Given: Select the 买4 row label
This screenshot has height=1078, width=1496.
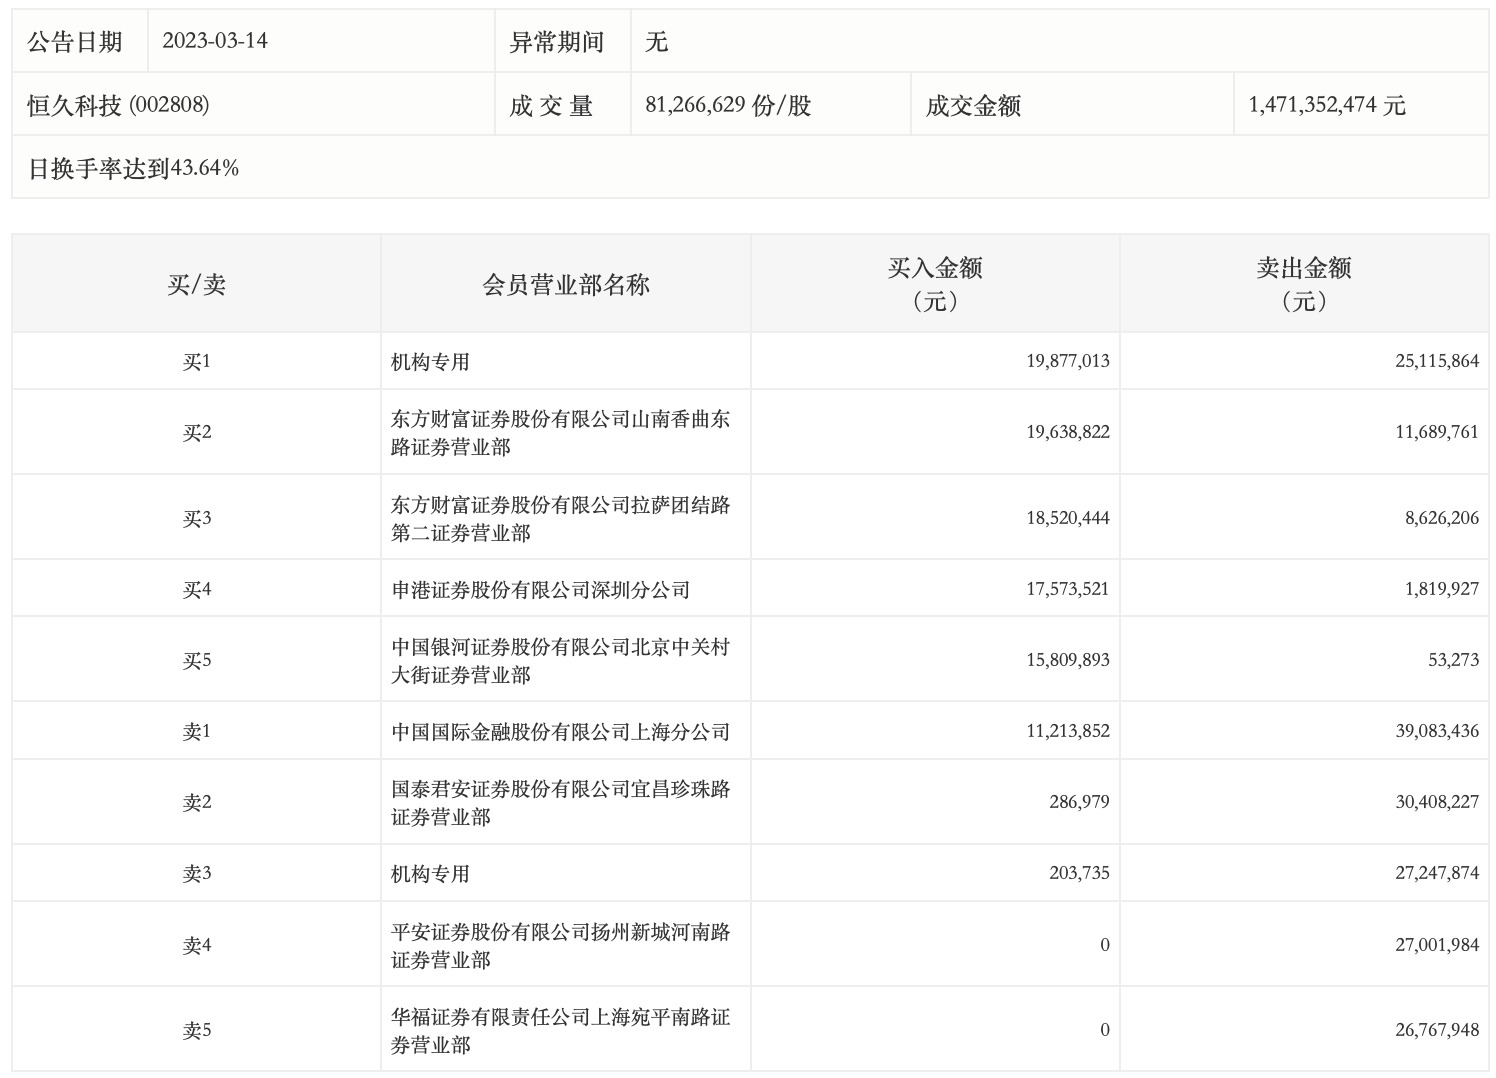Looking at the screenshot, I should click(x=196, y=590).
